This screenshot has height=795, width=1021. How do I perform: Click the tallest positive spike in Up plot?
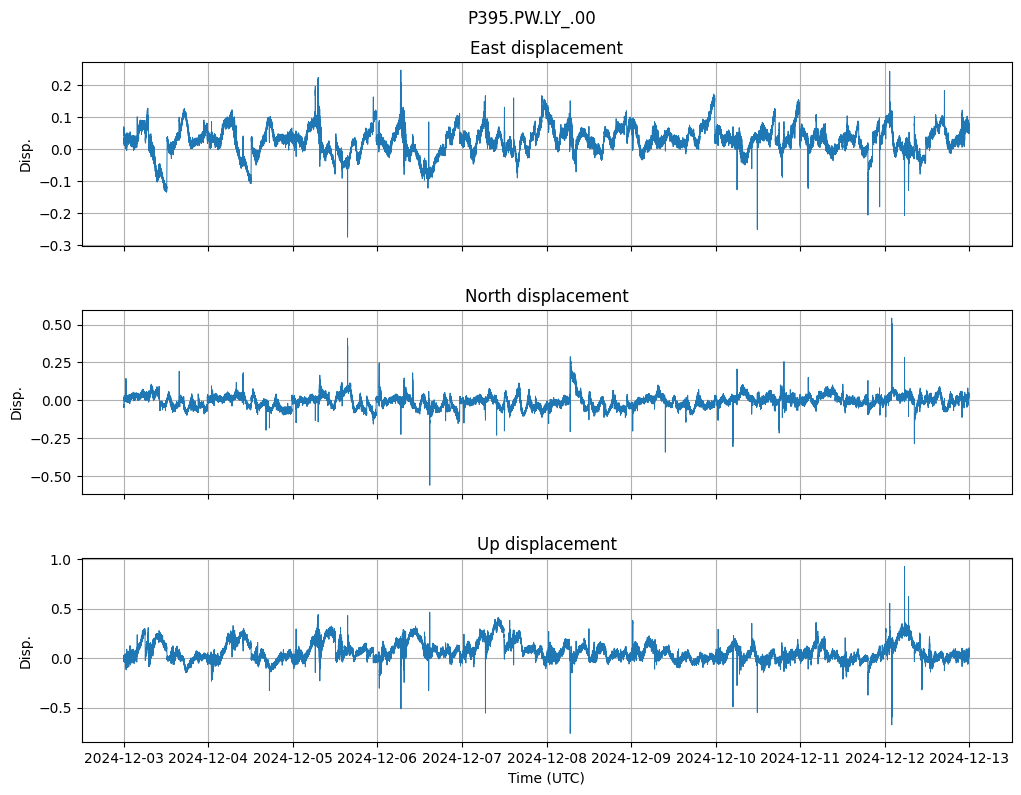pyautogui.click(x=904, y=568)
